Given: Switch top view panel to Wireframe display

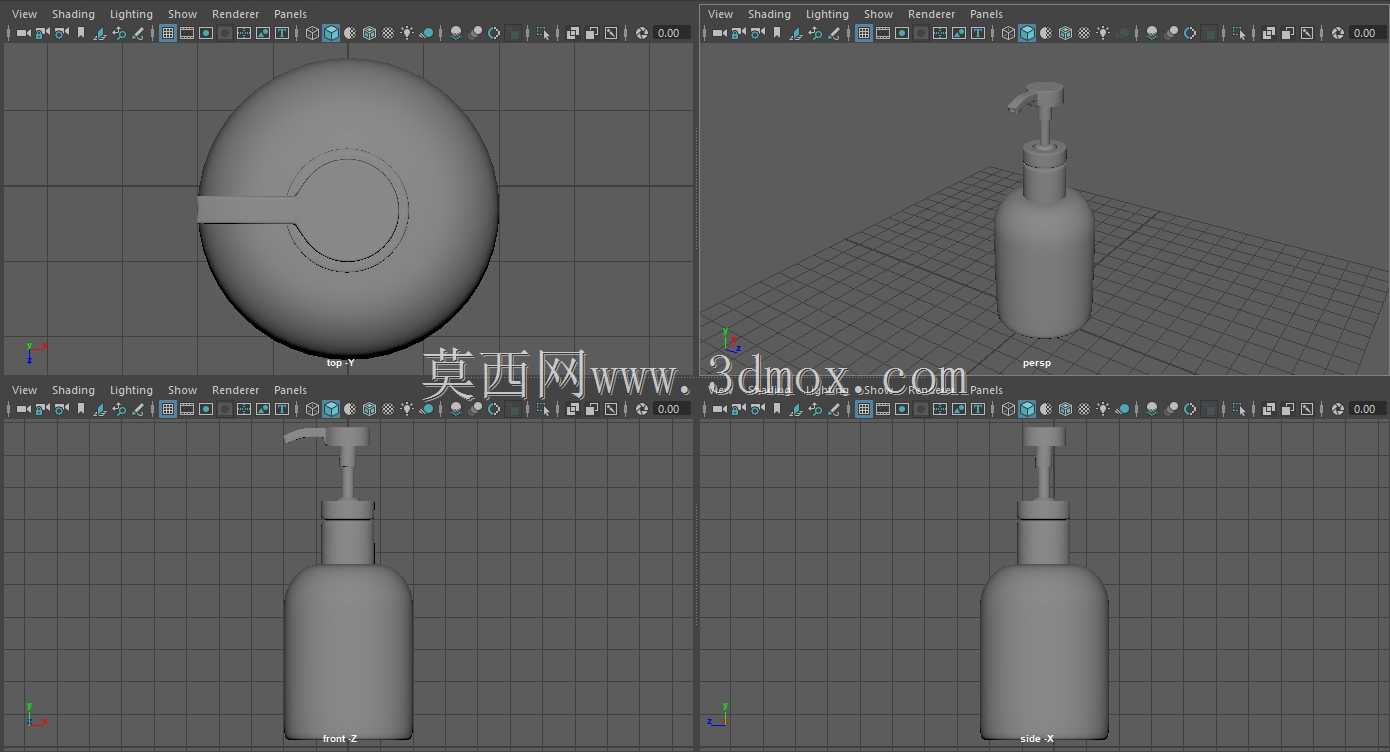Looking at the screenshot, I should click(312, 33).
